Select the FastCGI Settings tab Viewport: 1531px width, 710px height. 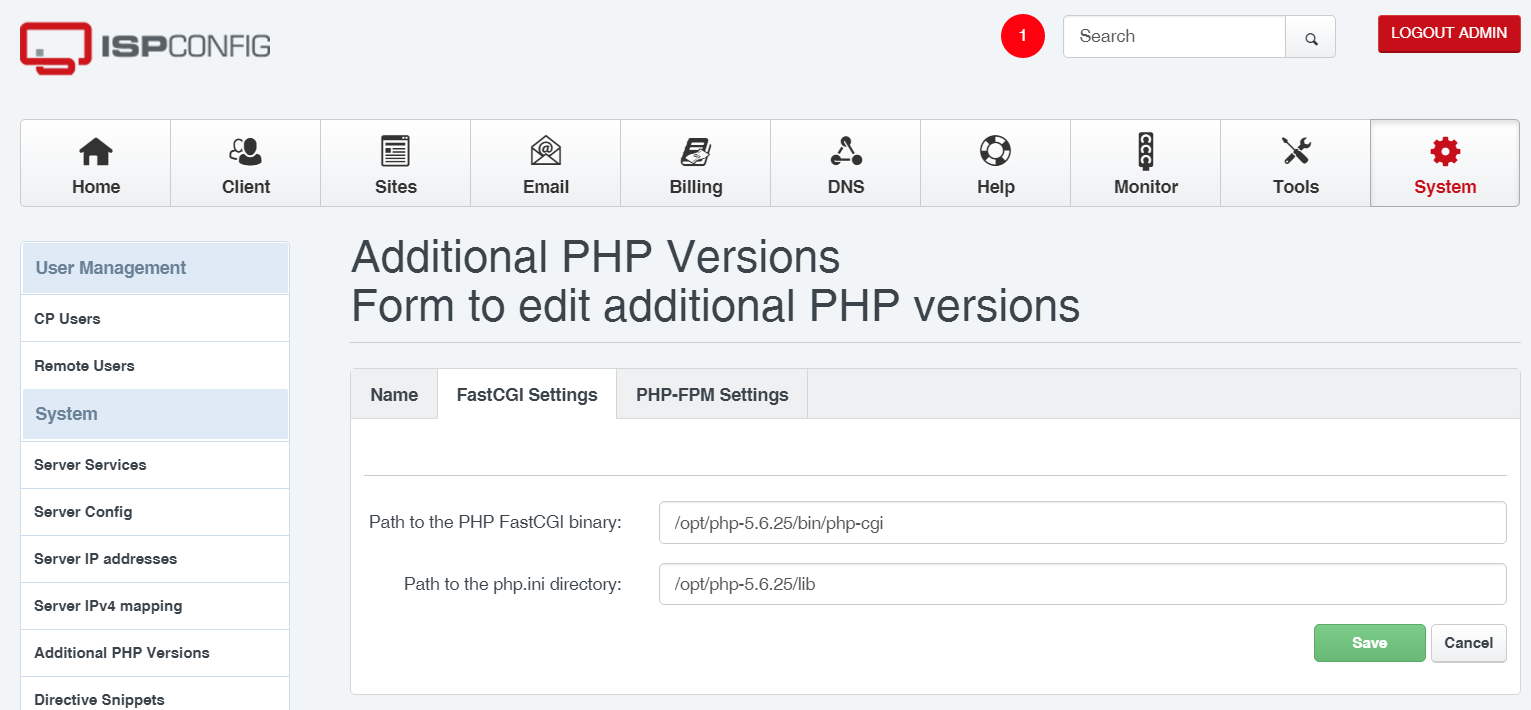click(527, 394)
